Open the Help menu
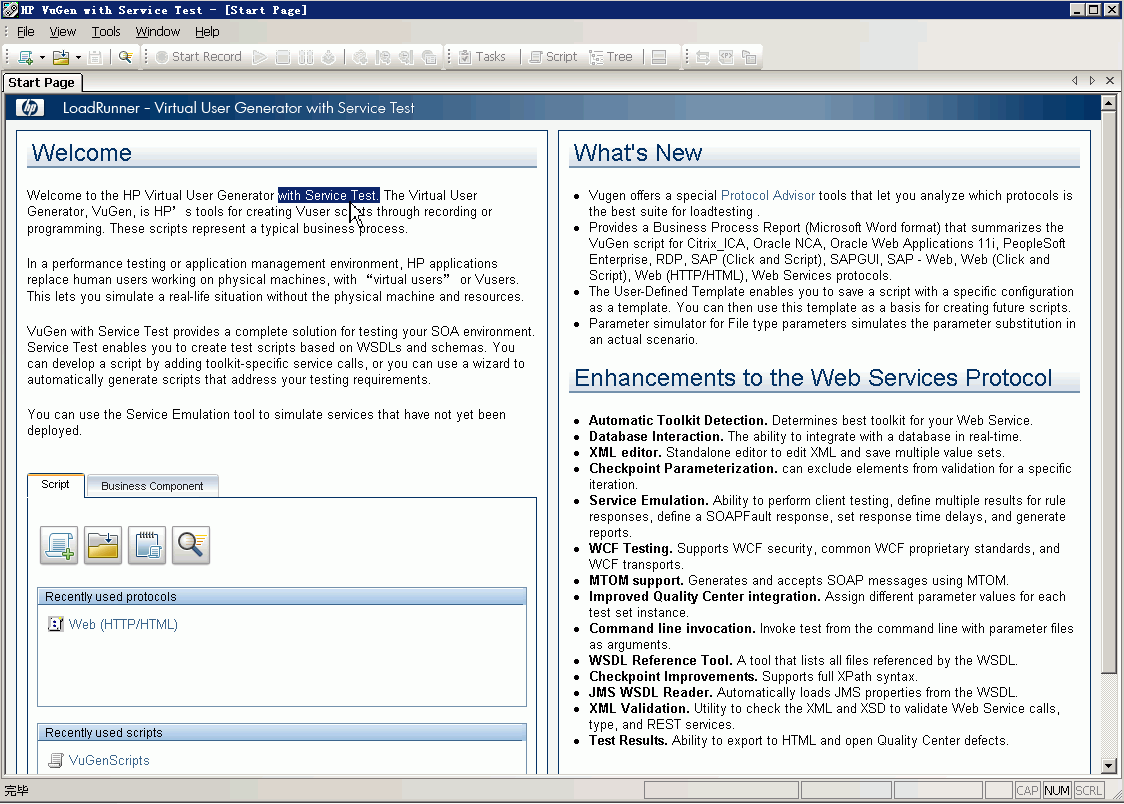 pyautogui.click(x=207, y=32)
